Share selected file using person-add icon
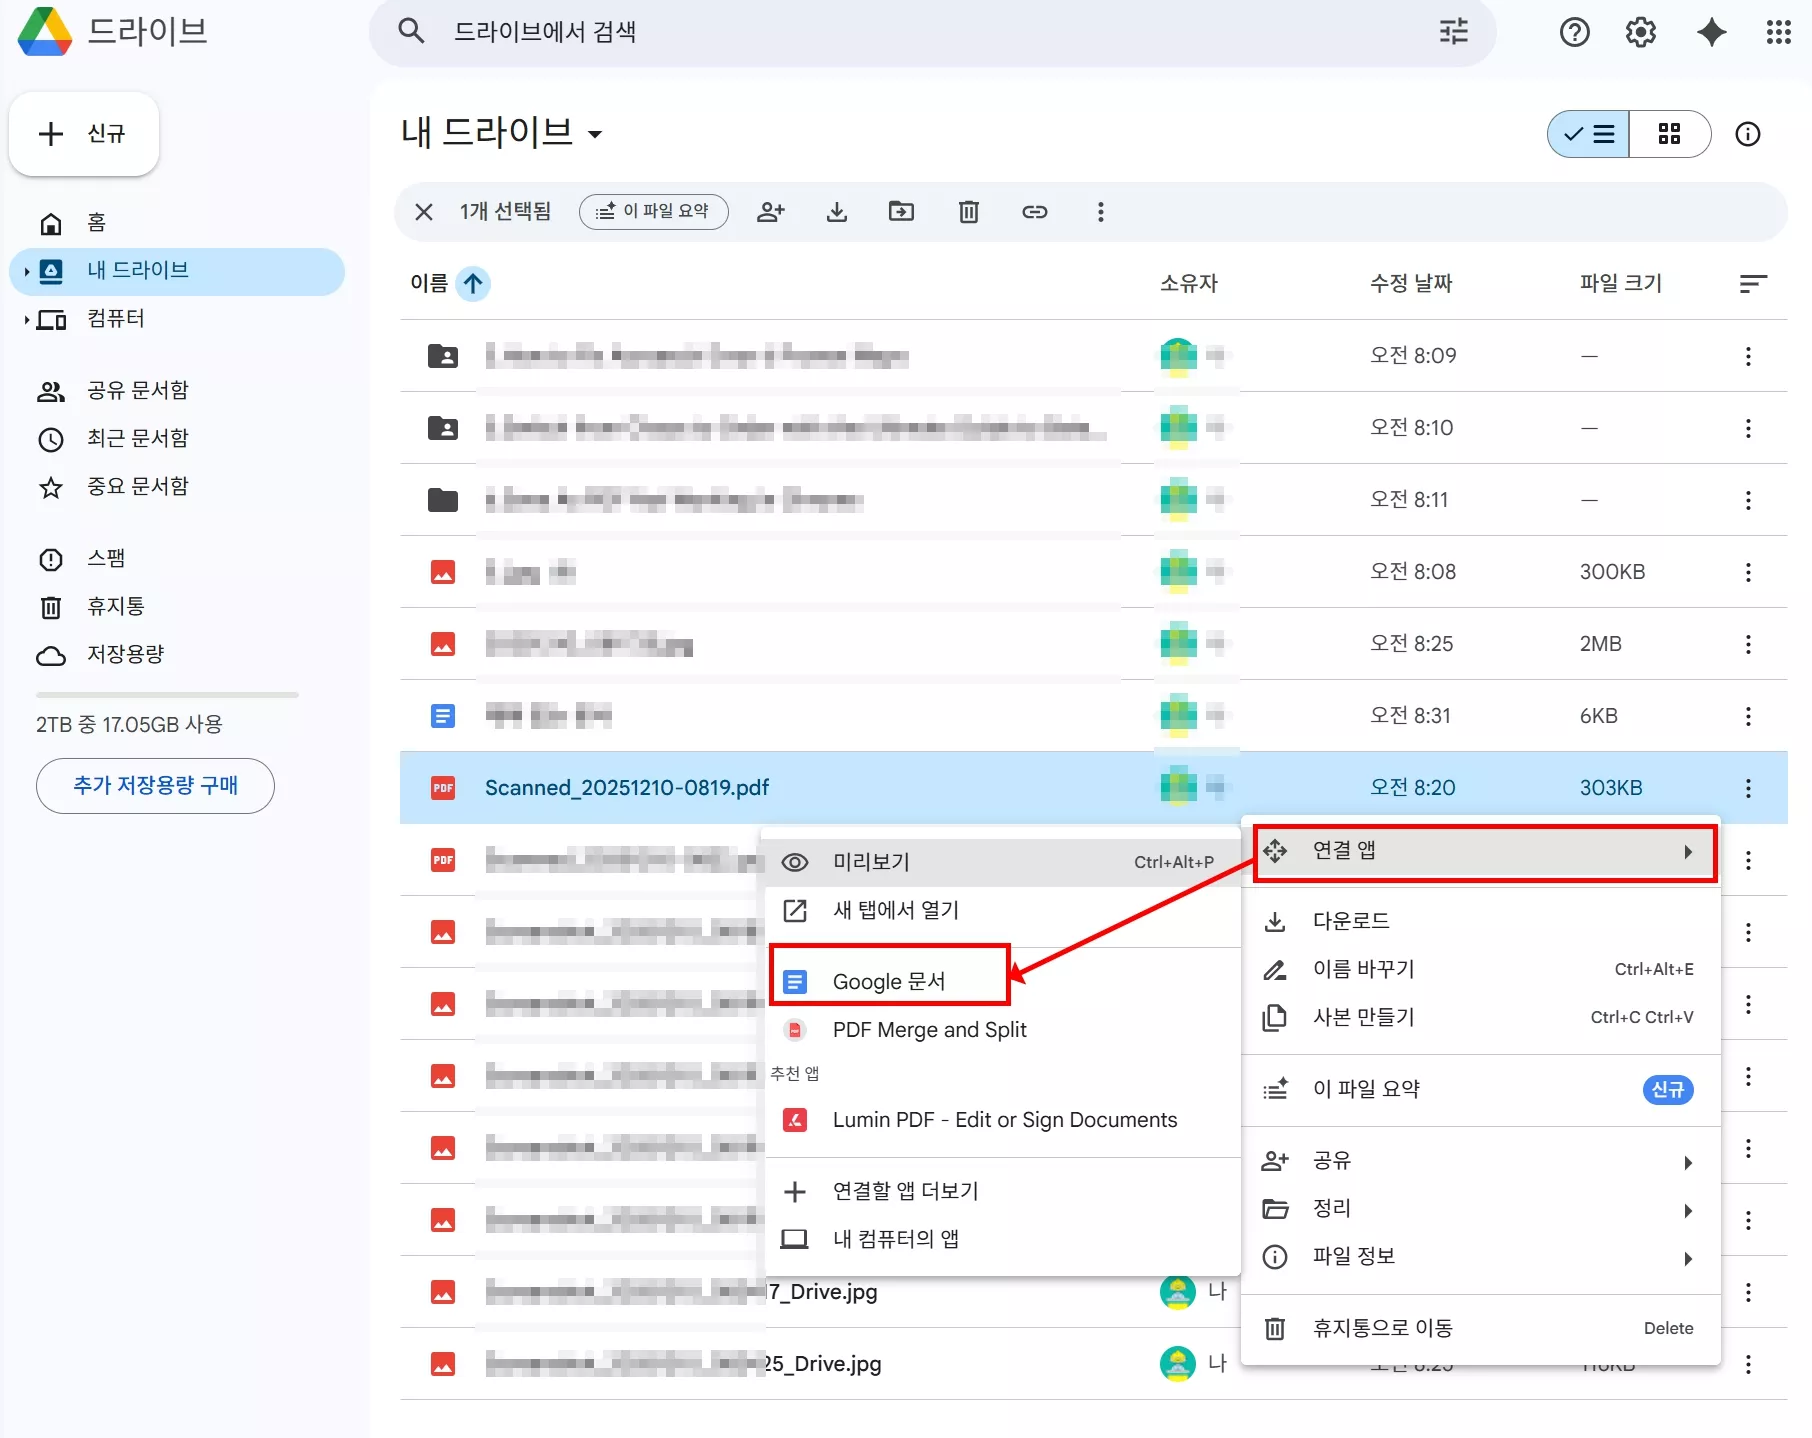 tap(770, 212)
